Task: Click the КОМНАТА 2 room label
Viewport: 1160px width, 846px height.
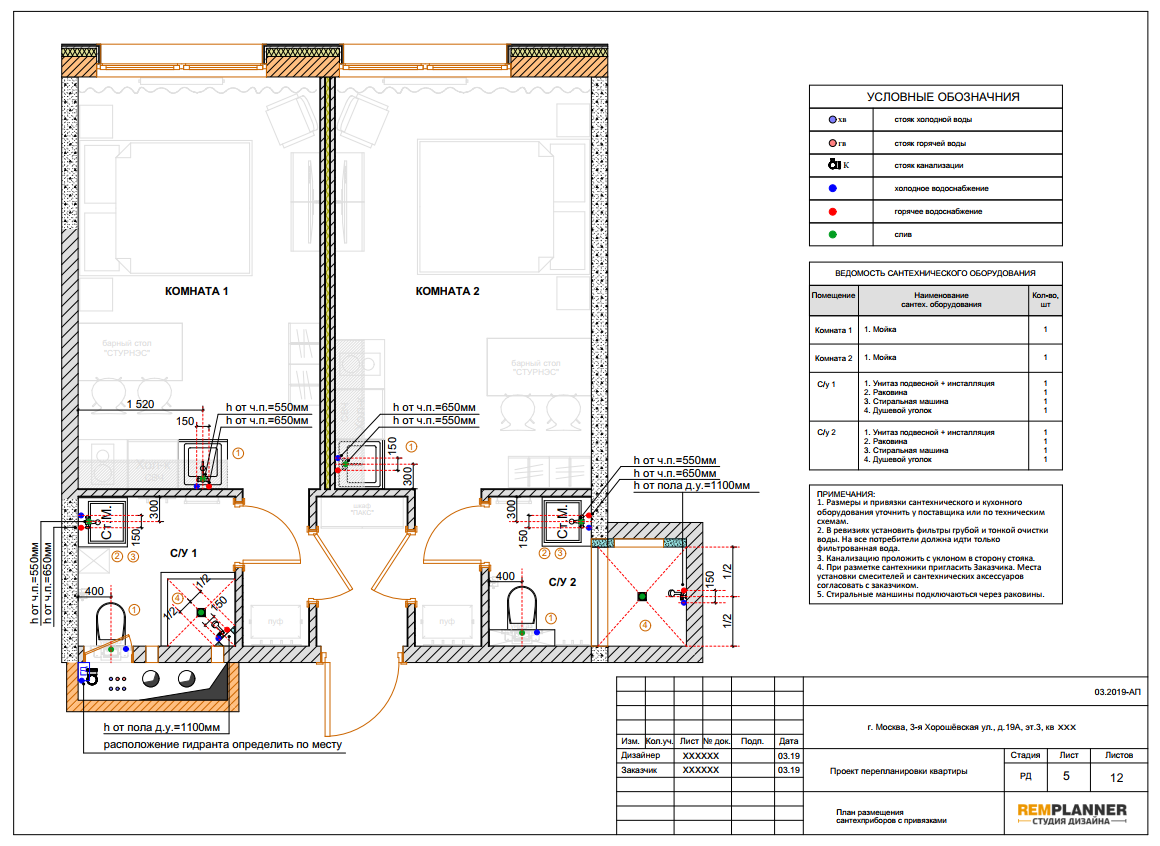Action: [447, 291]
